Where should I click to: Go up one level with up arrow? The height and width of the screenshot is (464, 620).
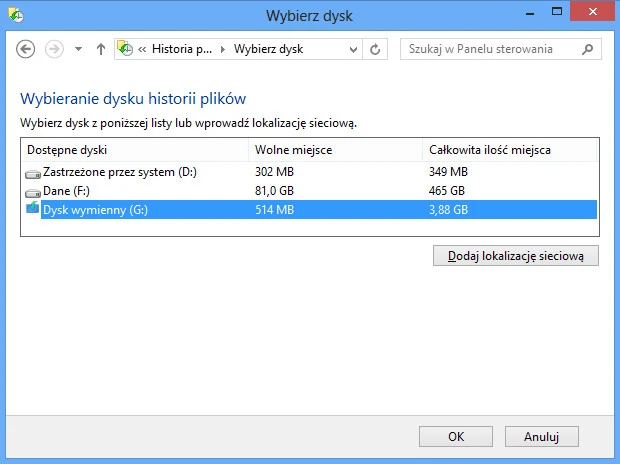click(x=100, y=49)
